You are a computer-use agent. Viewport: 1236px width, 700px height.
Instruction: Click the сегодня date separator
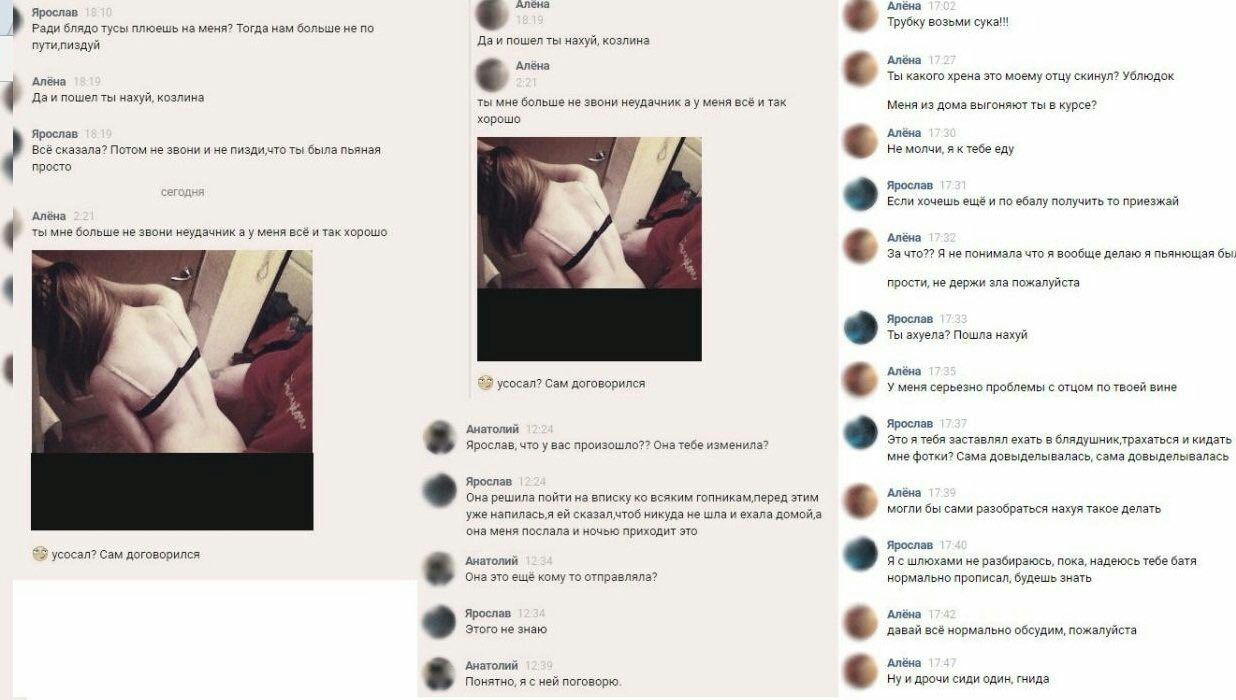(x=183, y=191)
